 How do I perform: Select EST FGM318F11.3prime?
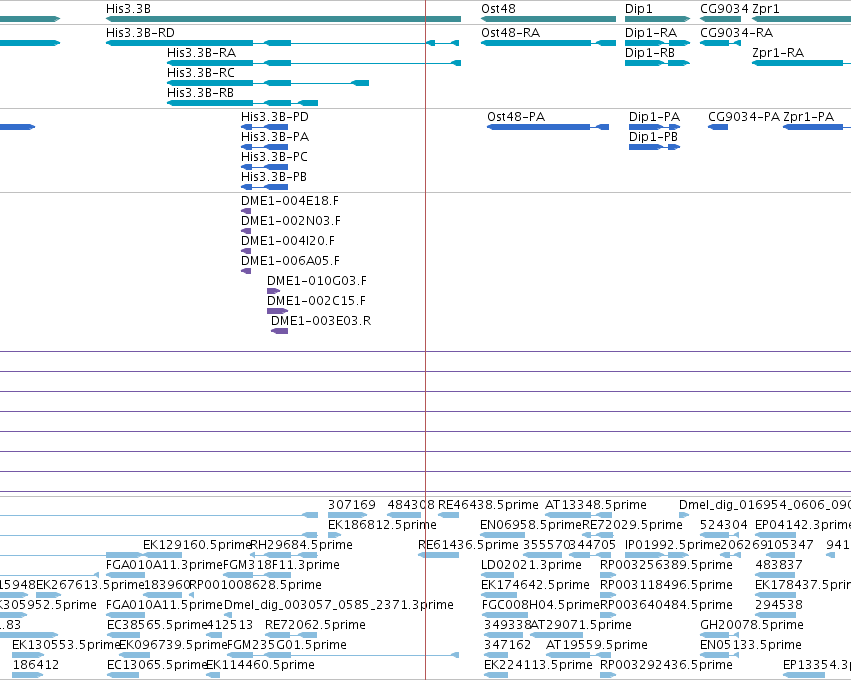[x=257, y=575]
